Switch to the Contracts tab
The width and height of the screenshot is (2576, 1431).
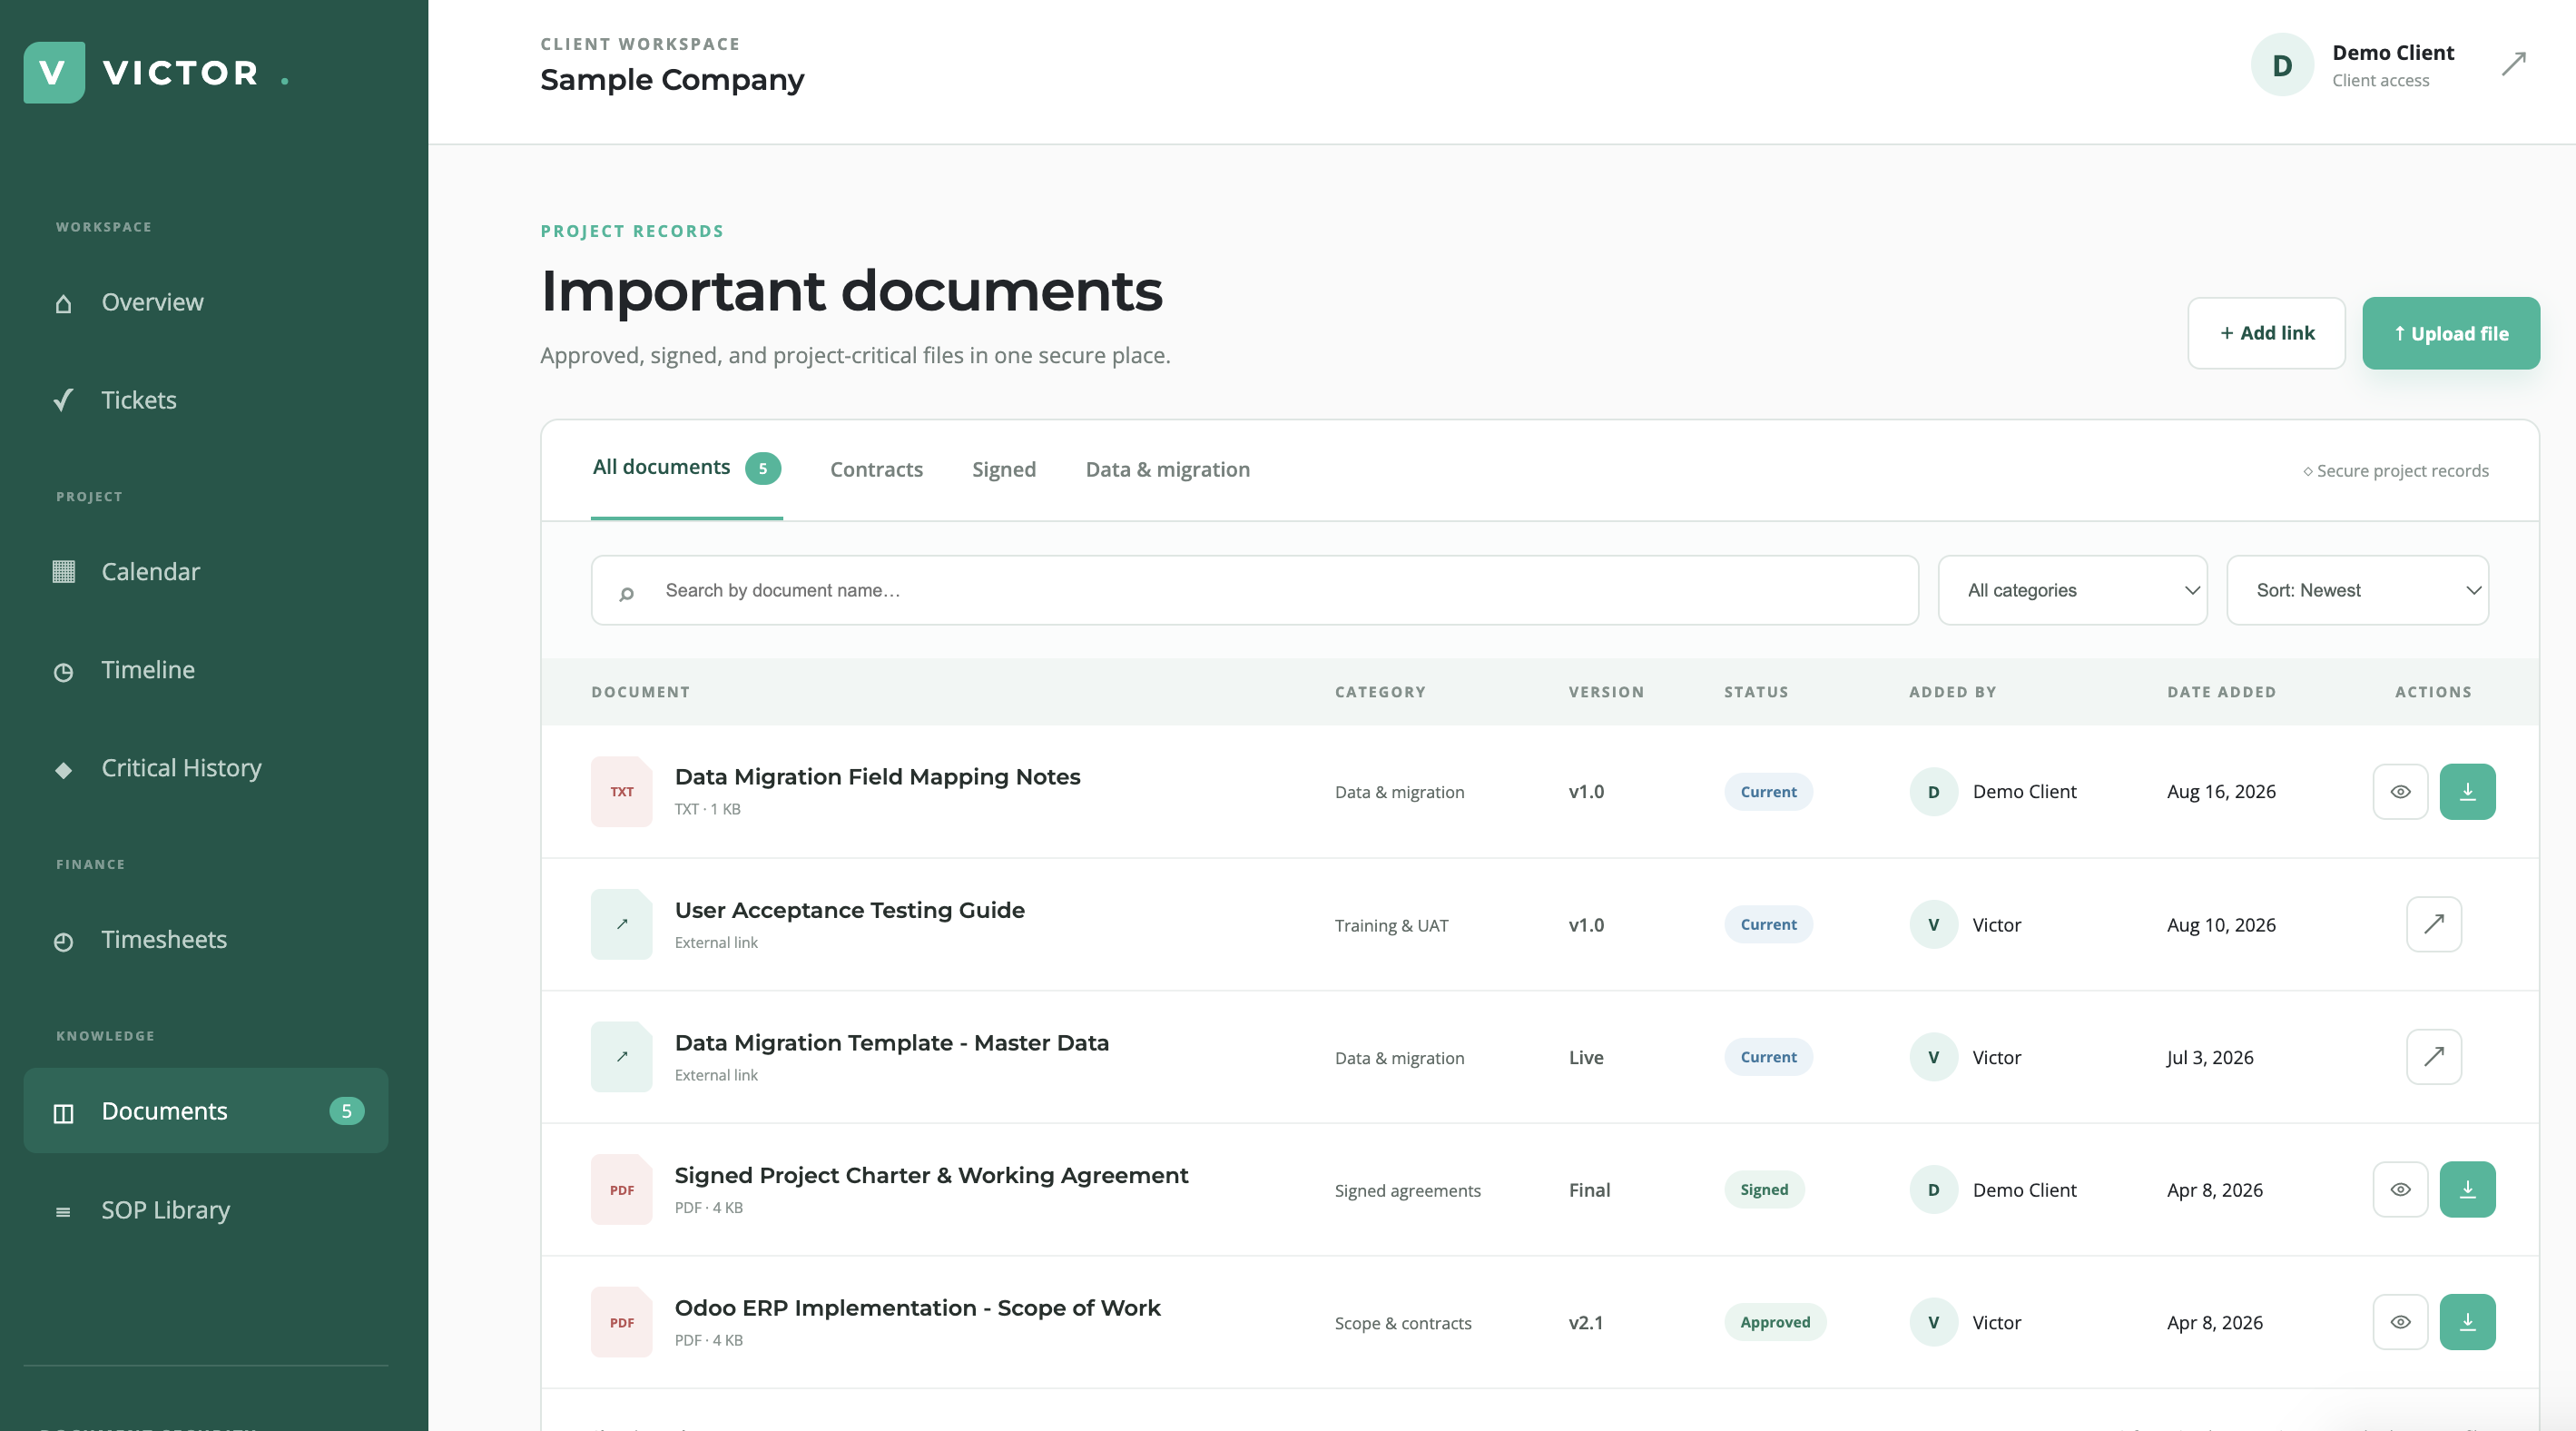click(876, 469)
